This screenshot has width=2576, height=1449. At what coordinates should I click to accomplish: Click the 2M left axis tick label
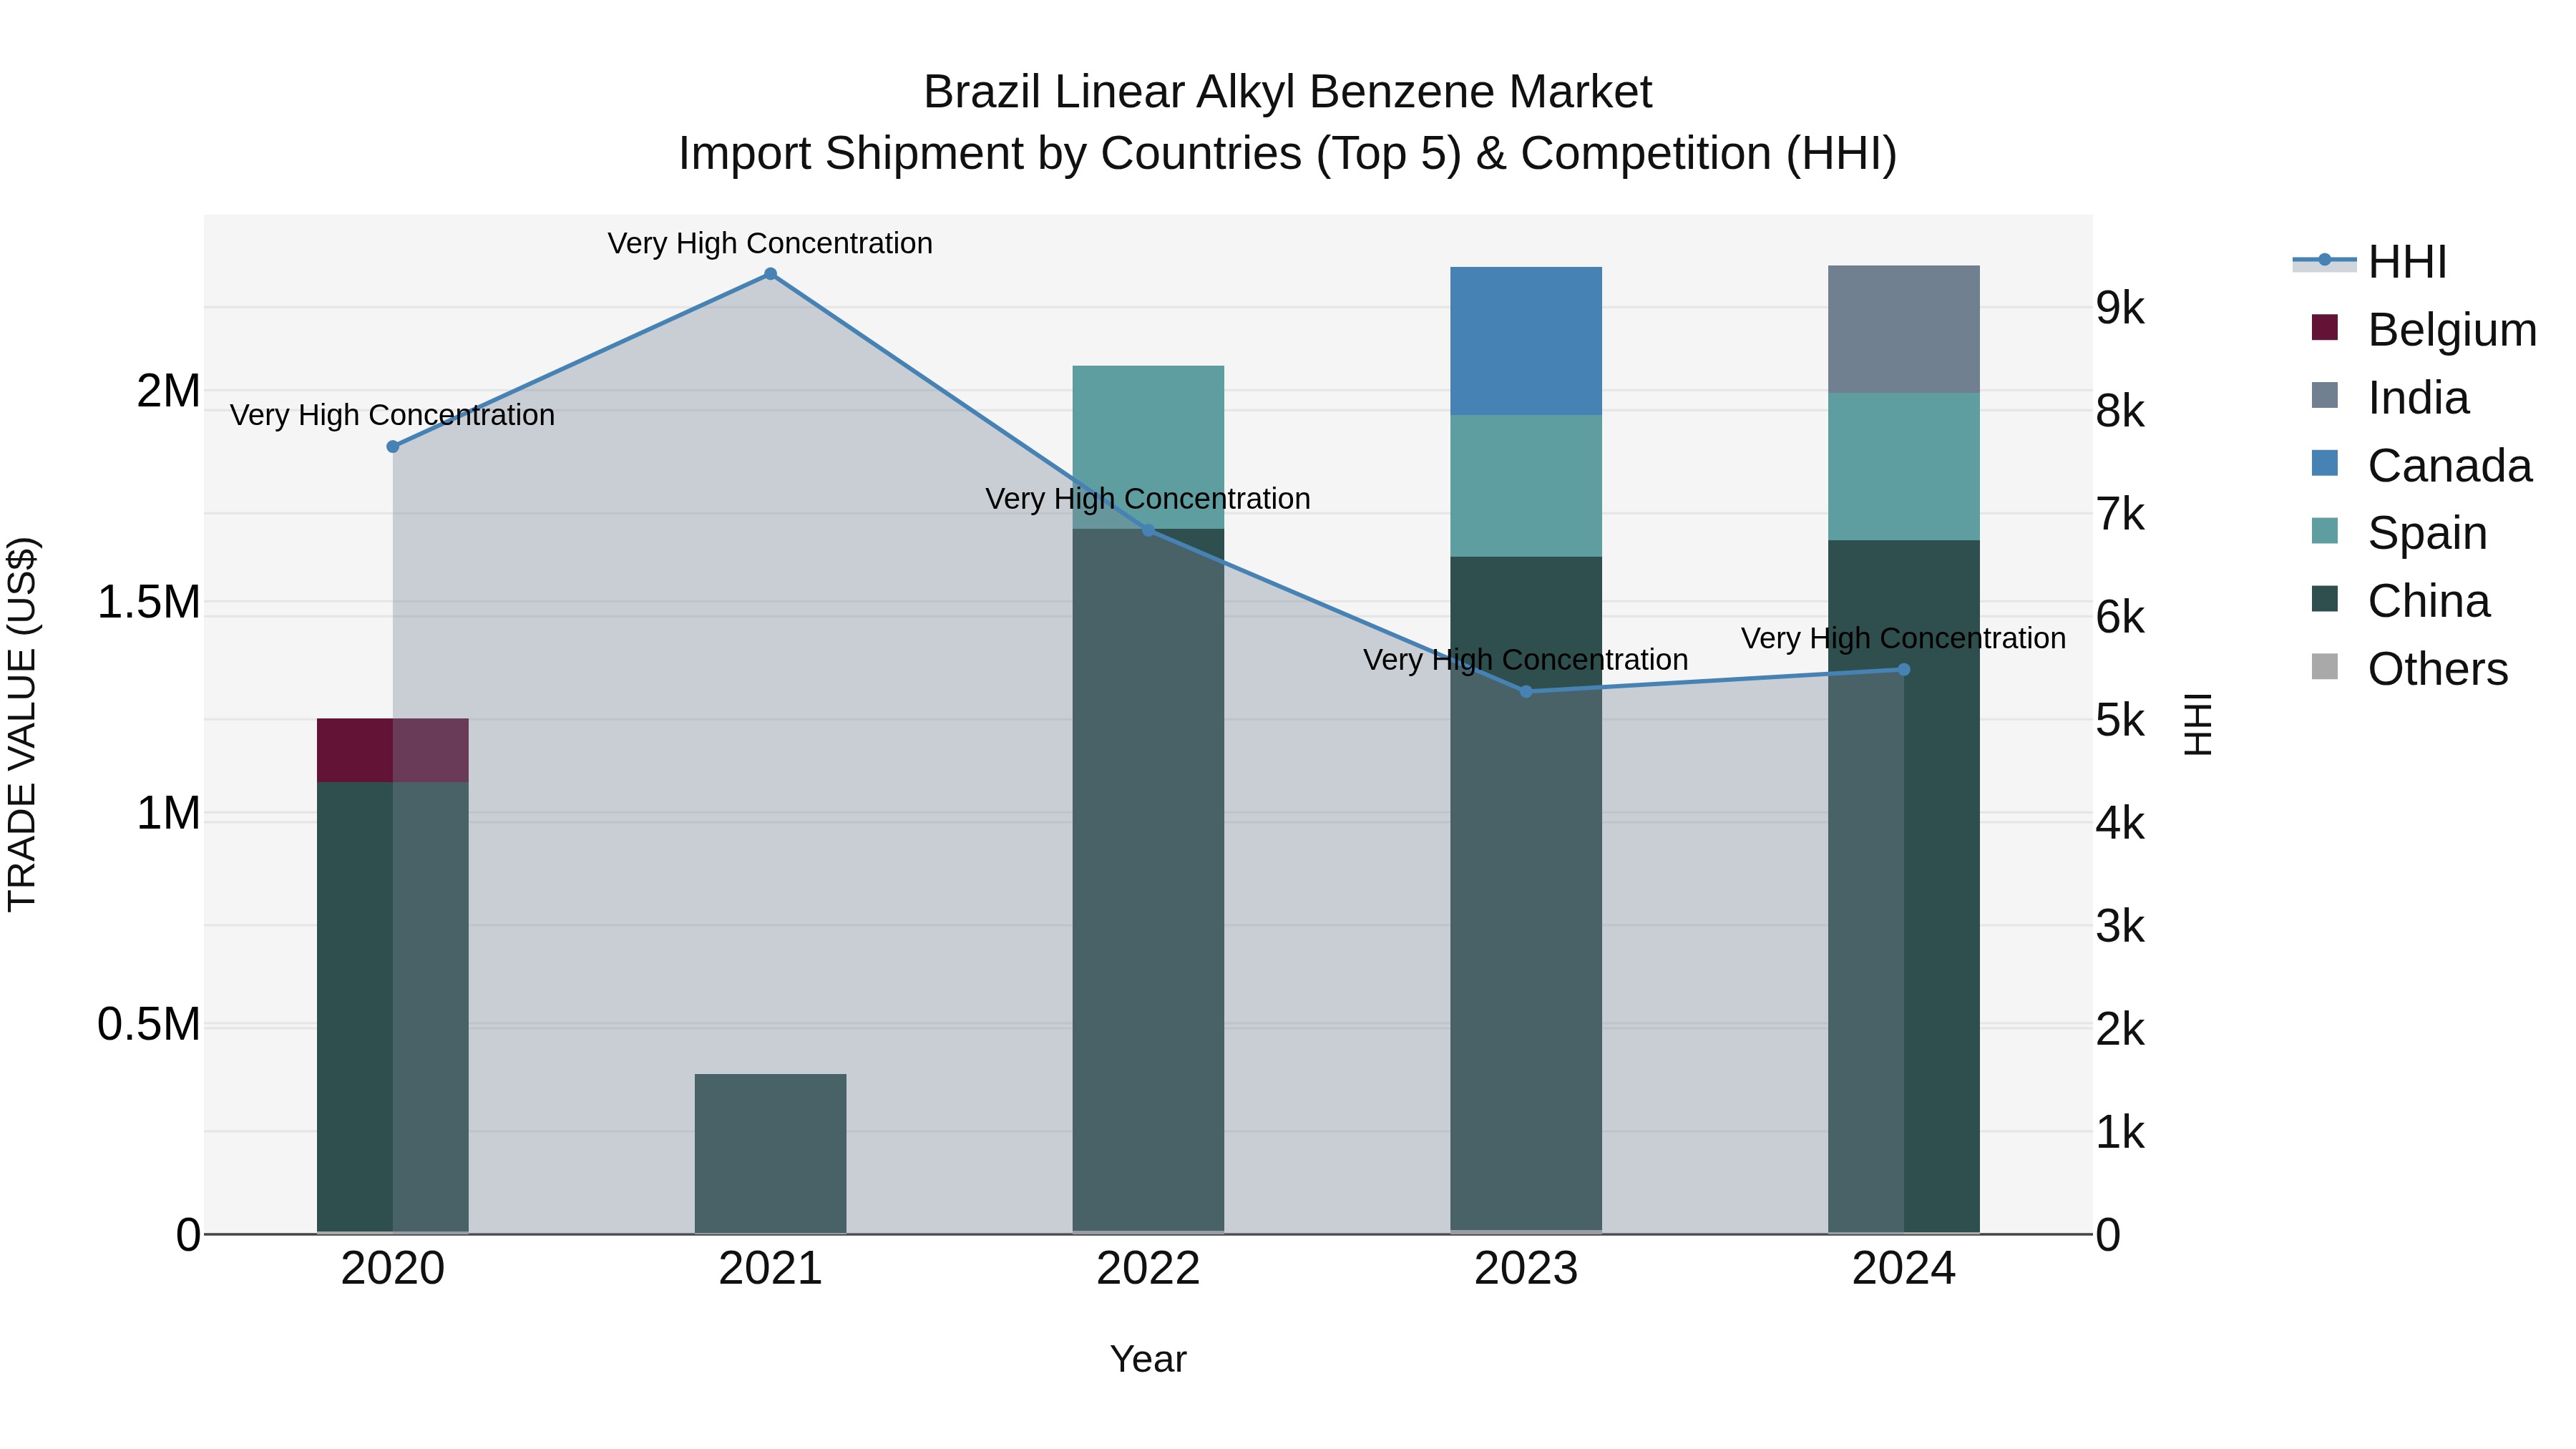click(168, 391)
